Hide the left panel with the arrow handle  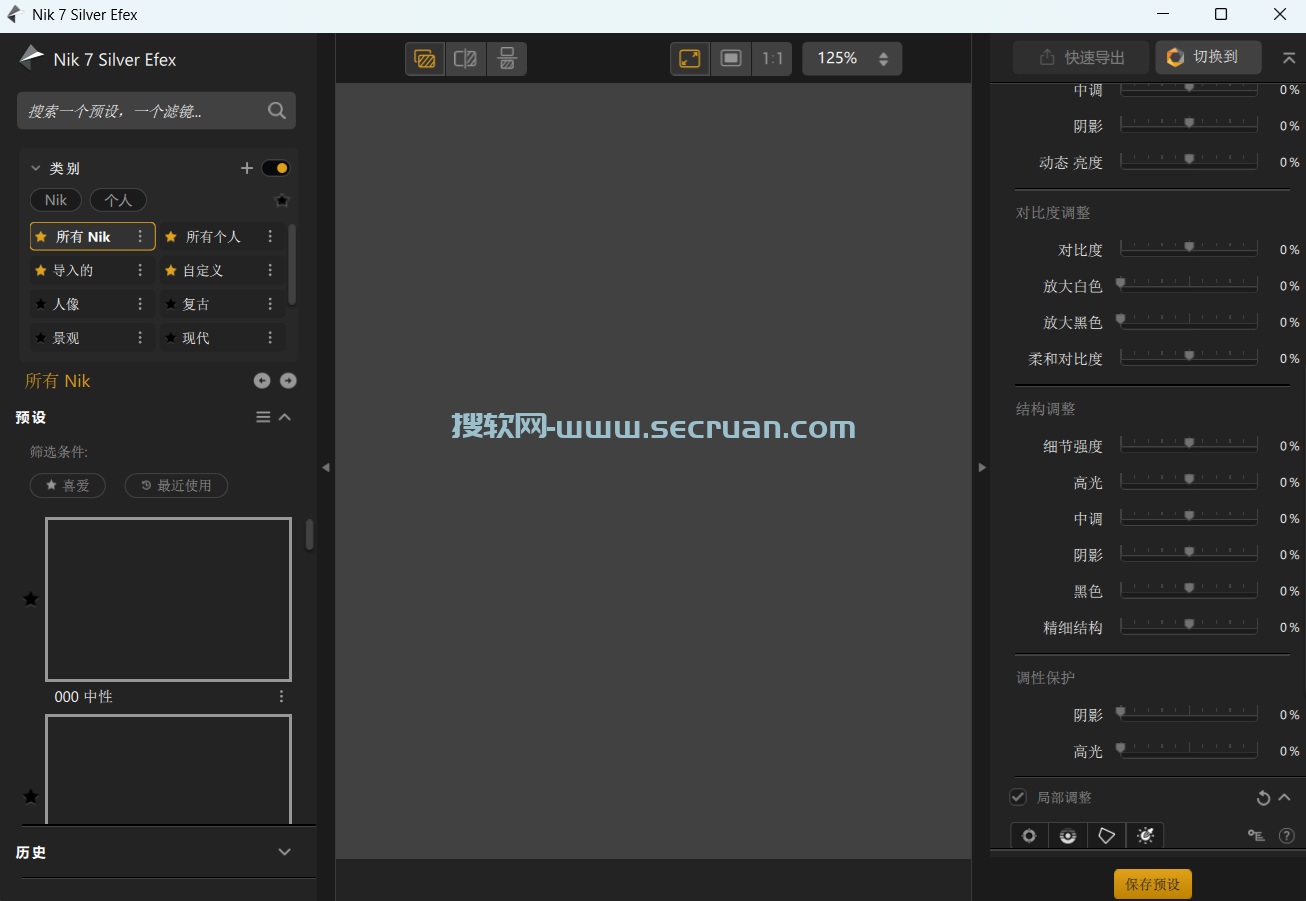click(326, 467)
